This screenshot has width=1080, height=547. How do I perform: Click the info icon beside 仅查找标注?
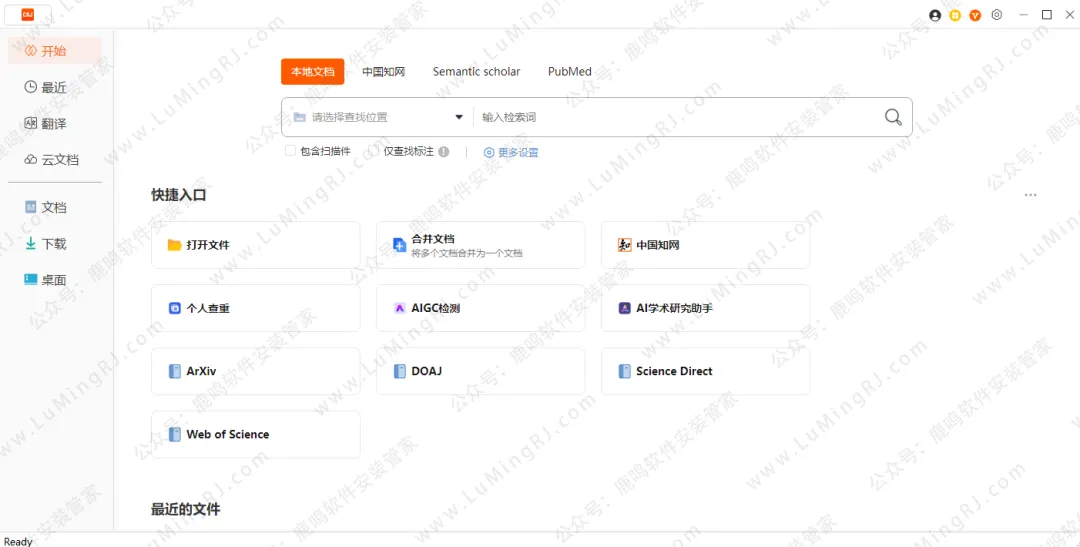point(444,152)
